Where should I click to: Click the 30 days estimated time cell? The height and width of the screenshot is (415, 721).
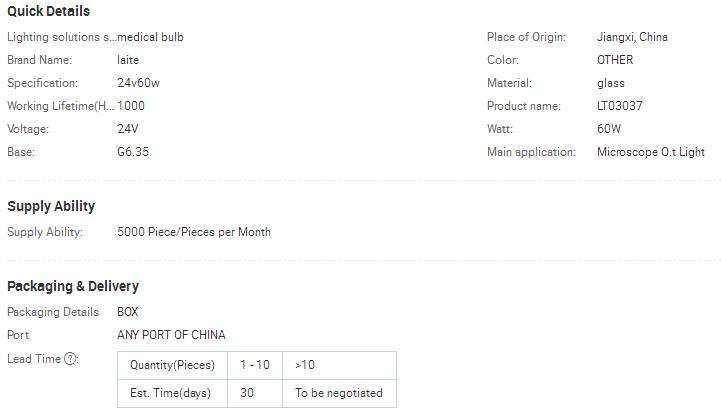click(x=247, y=393)
